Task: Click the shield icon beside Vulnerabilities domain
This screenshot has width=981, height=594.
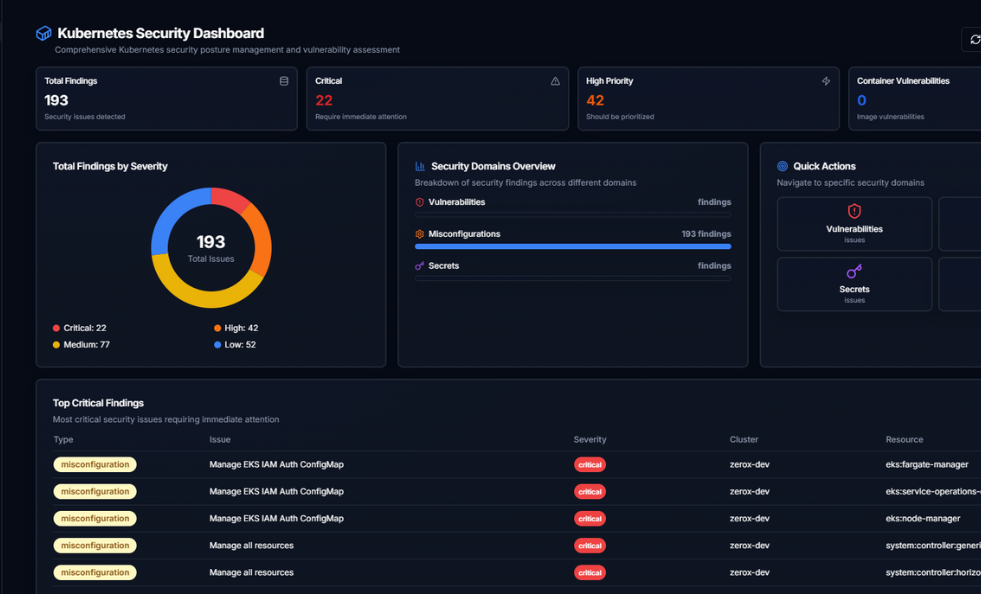Action: [x=420, y=202]
